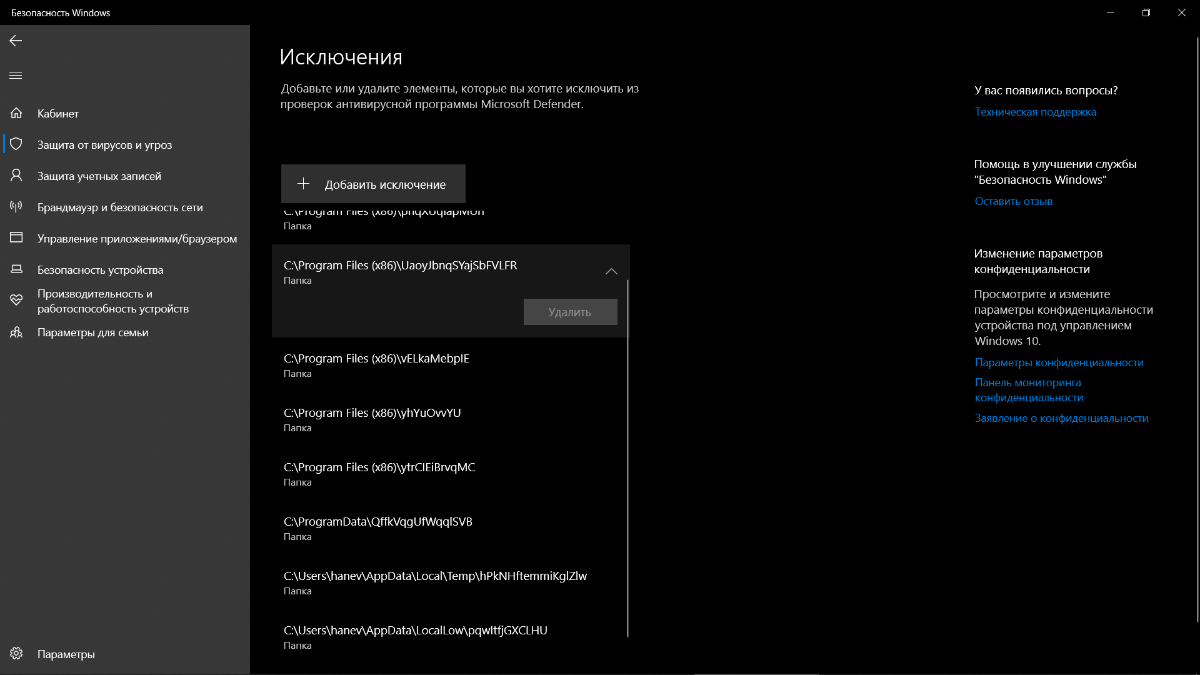
Task: Minimize the Безопасность Windows window
Action: pyautogui.click(x=1110, y=12)
